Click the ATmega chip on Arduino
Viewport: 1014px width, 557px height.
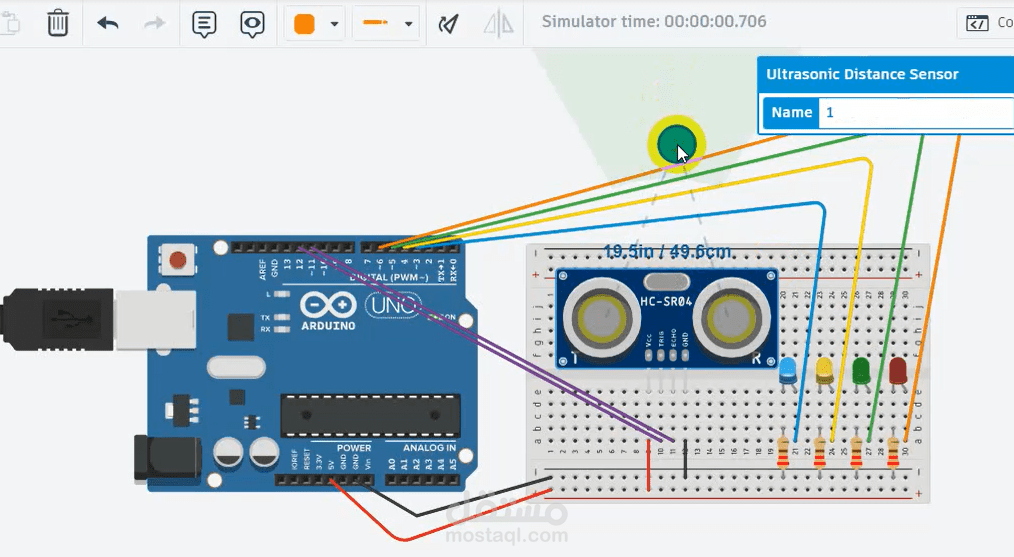pyautogui.click(x=371, y=415)
